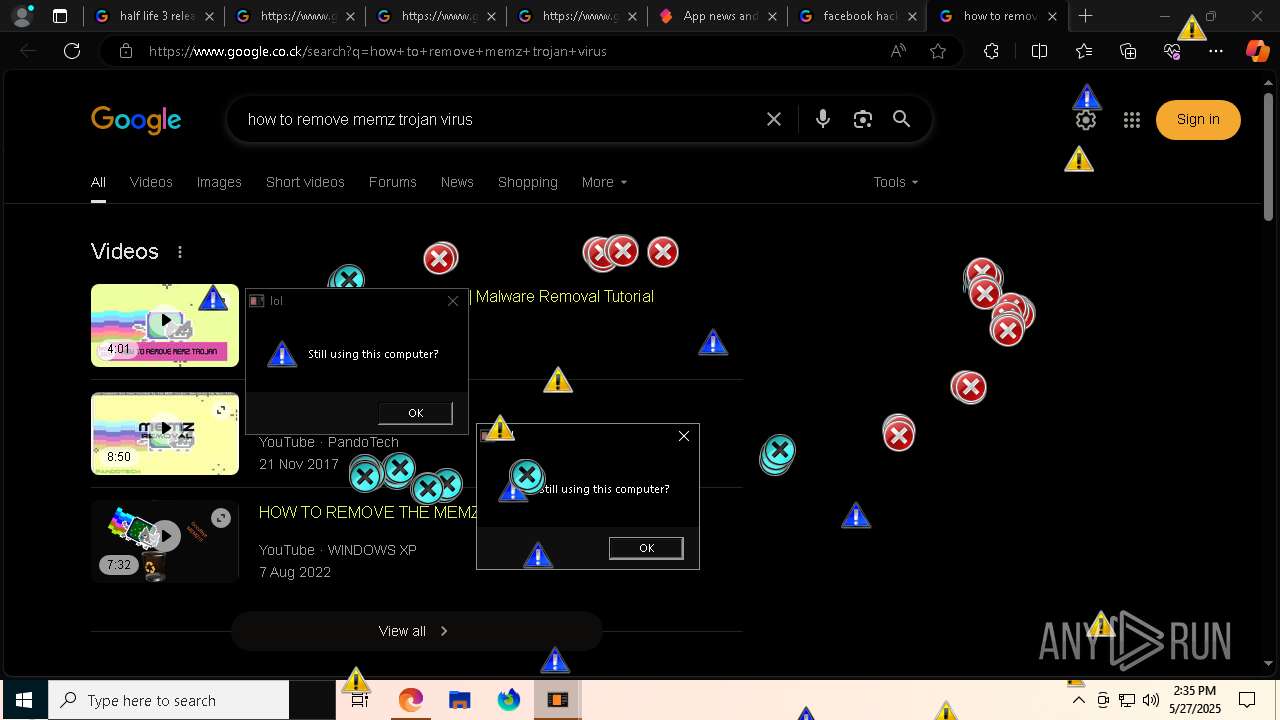Click the browser address bar URL

(x=378, y=51)
